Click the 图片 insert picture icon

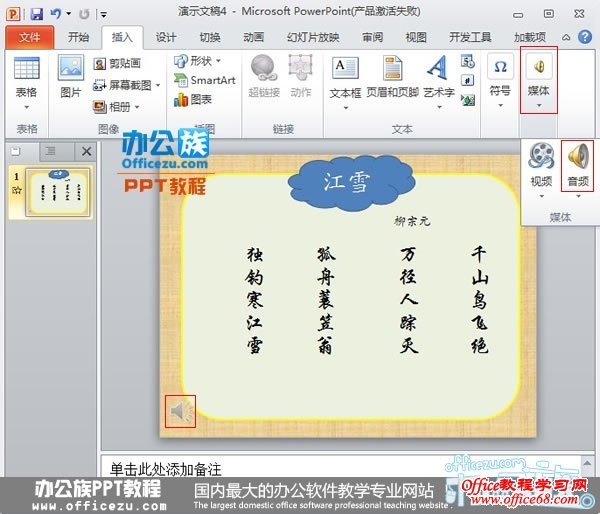71,68
